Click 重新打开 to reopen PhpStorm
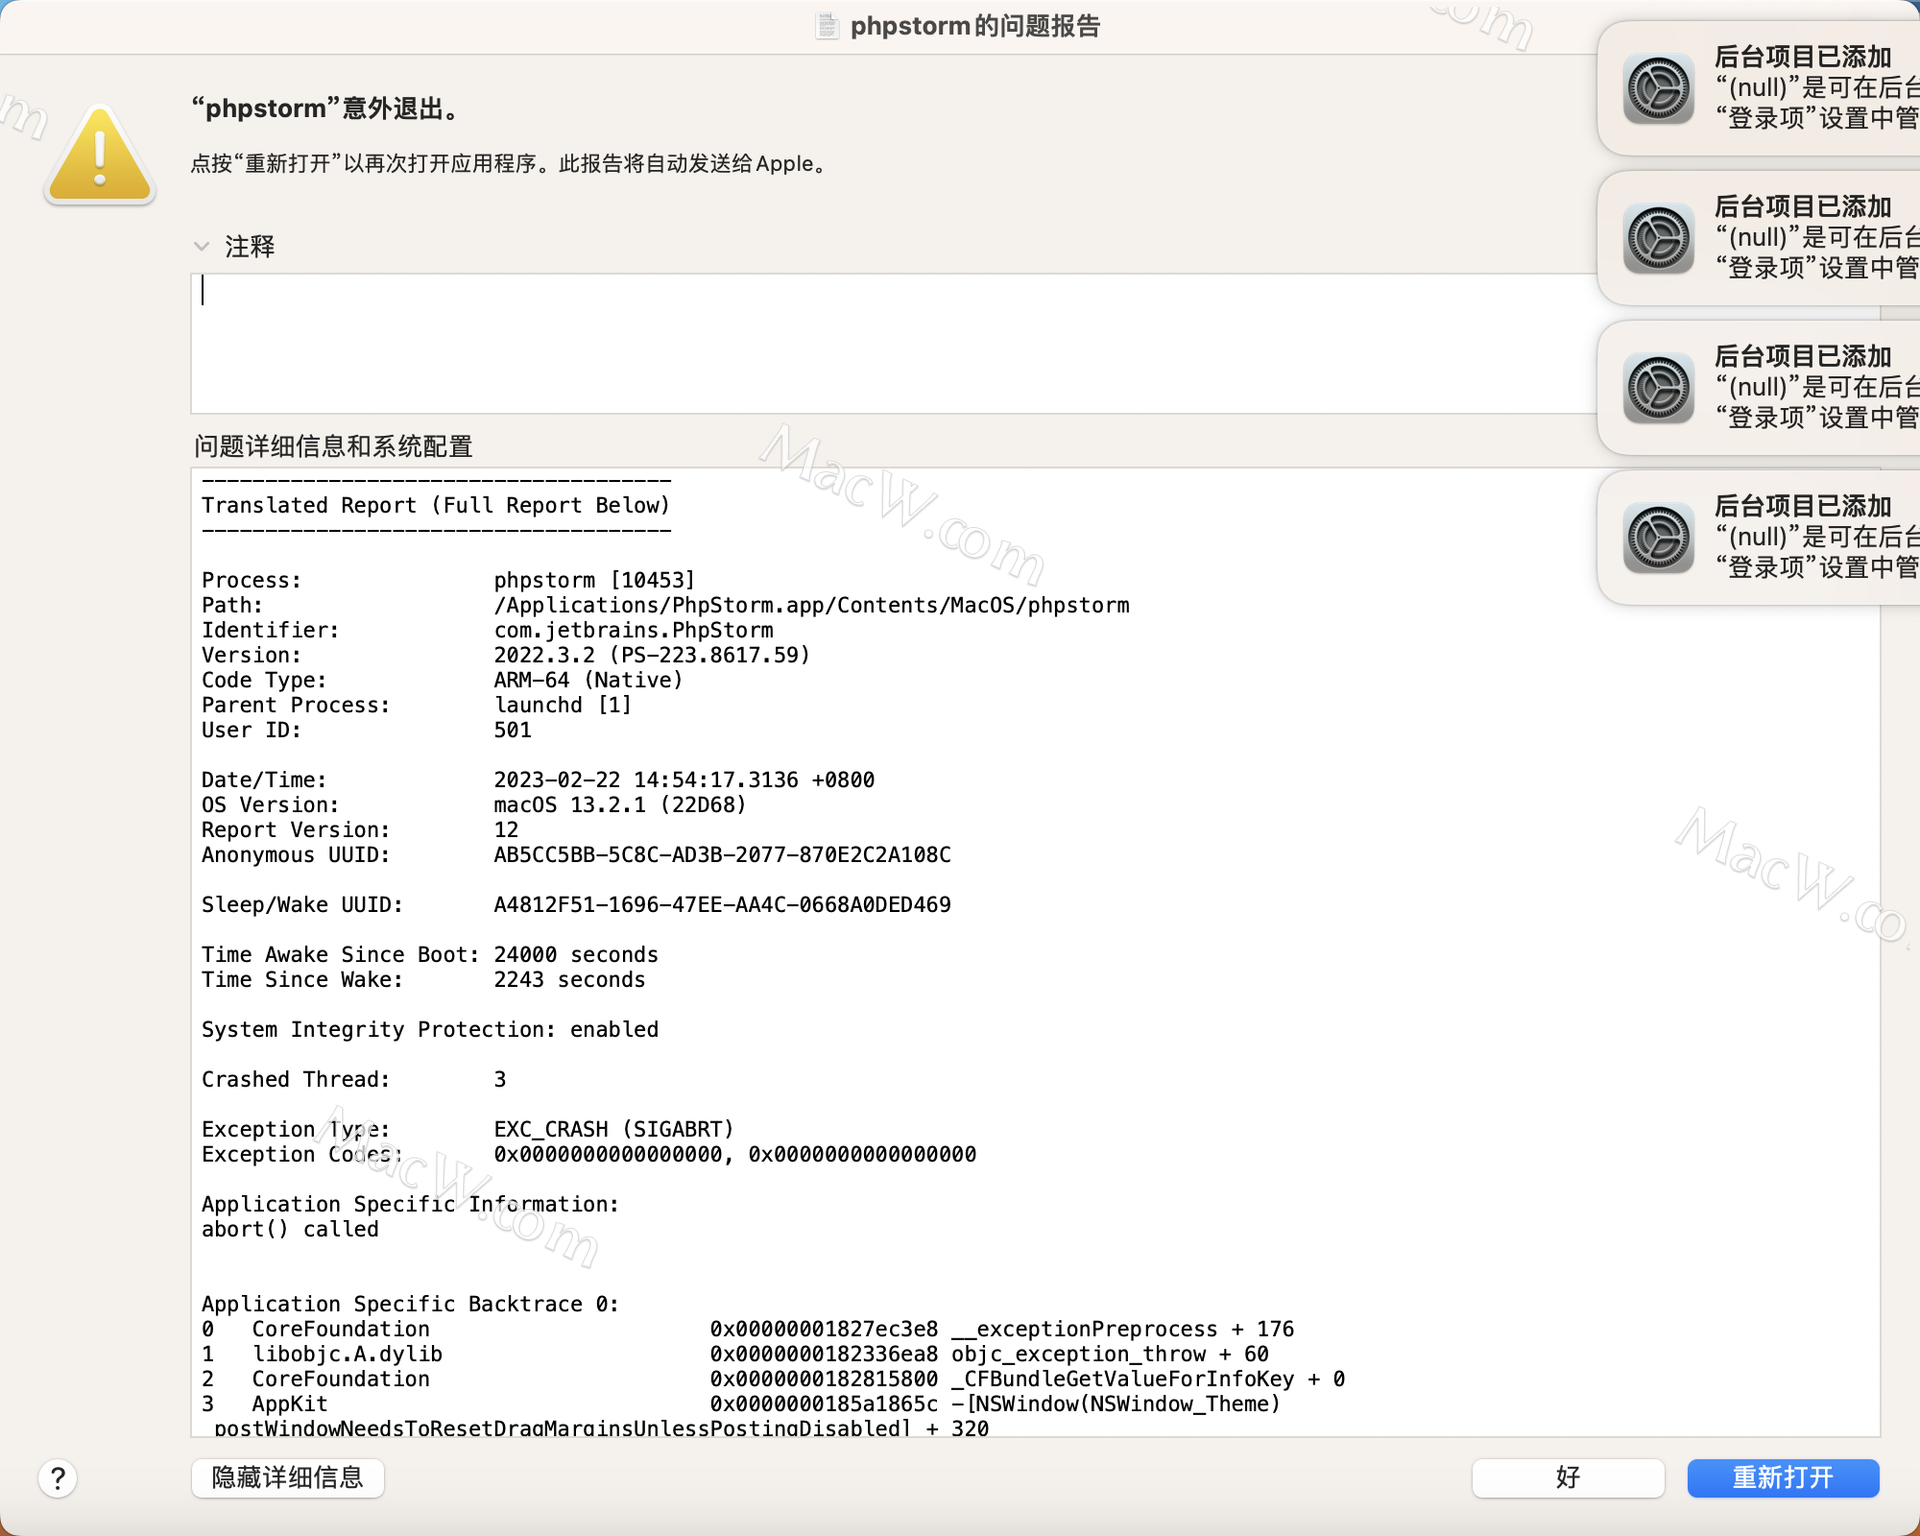 [x=1783, y=1478]
